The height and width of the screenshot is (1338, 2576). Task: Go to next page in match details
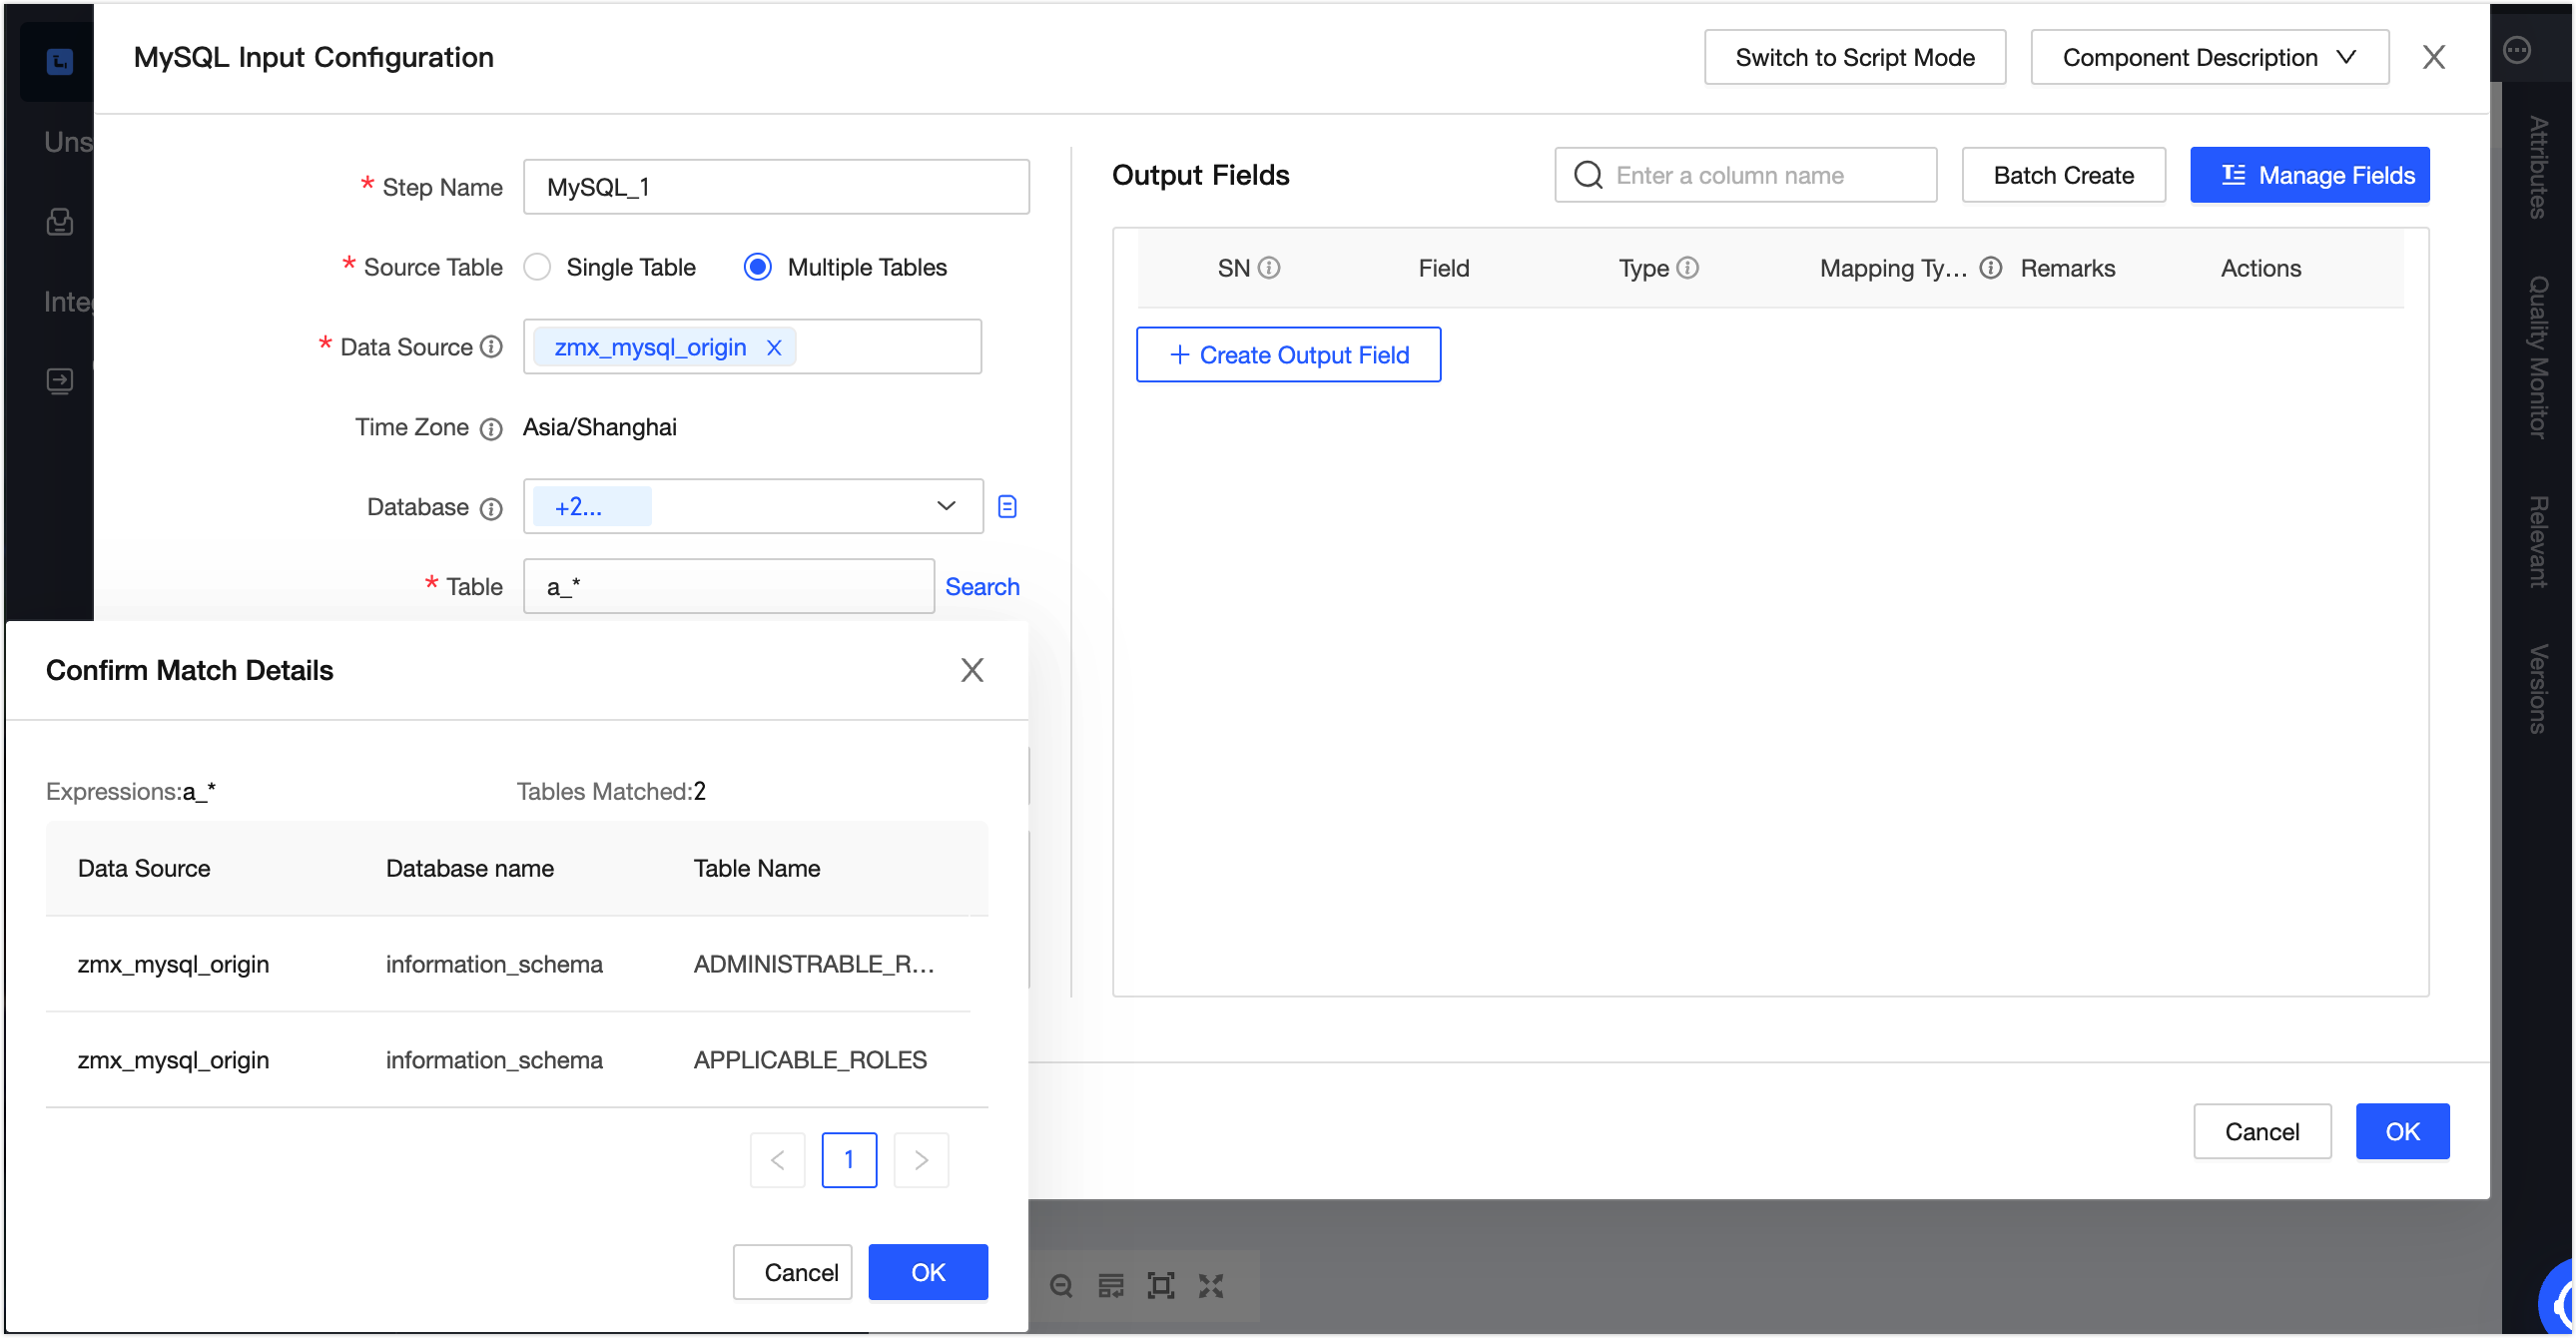tap(921, 1160)
